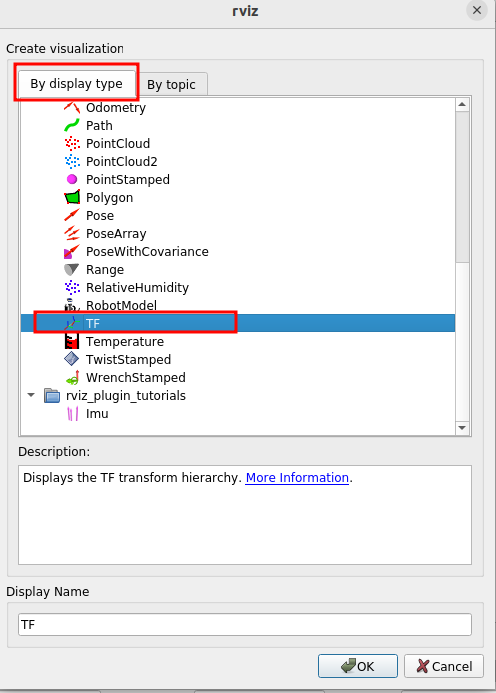Choose the green Path display icon
This screenshot has height=693, width=496.
pos(72,126)
